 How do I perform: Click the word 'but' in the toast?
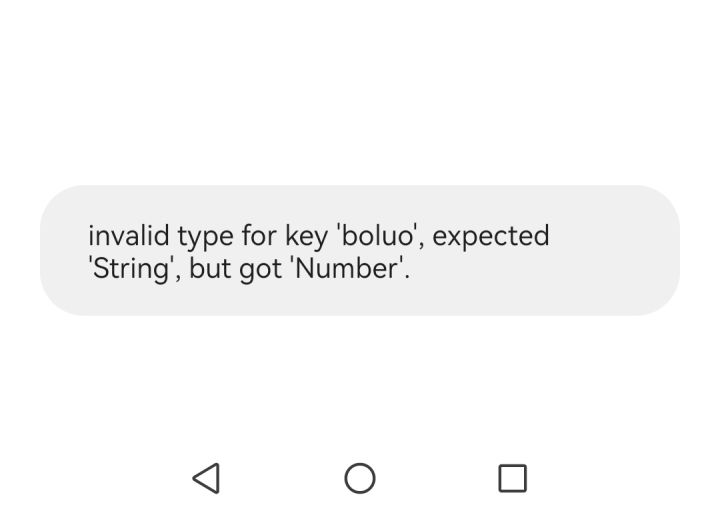tap(210, 269)
